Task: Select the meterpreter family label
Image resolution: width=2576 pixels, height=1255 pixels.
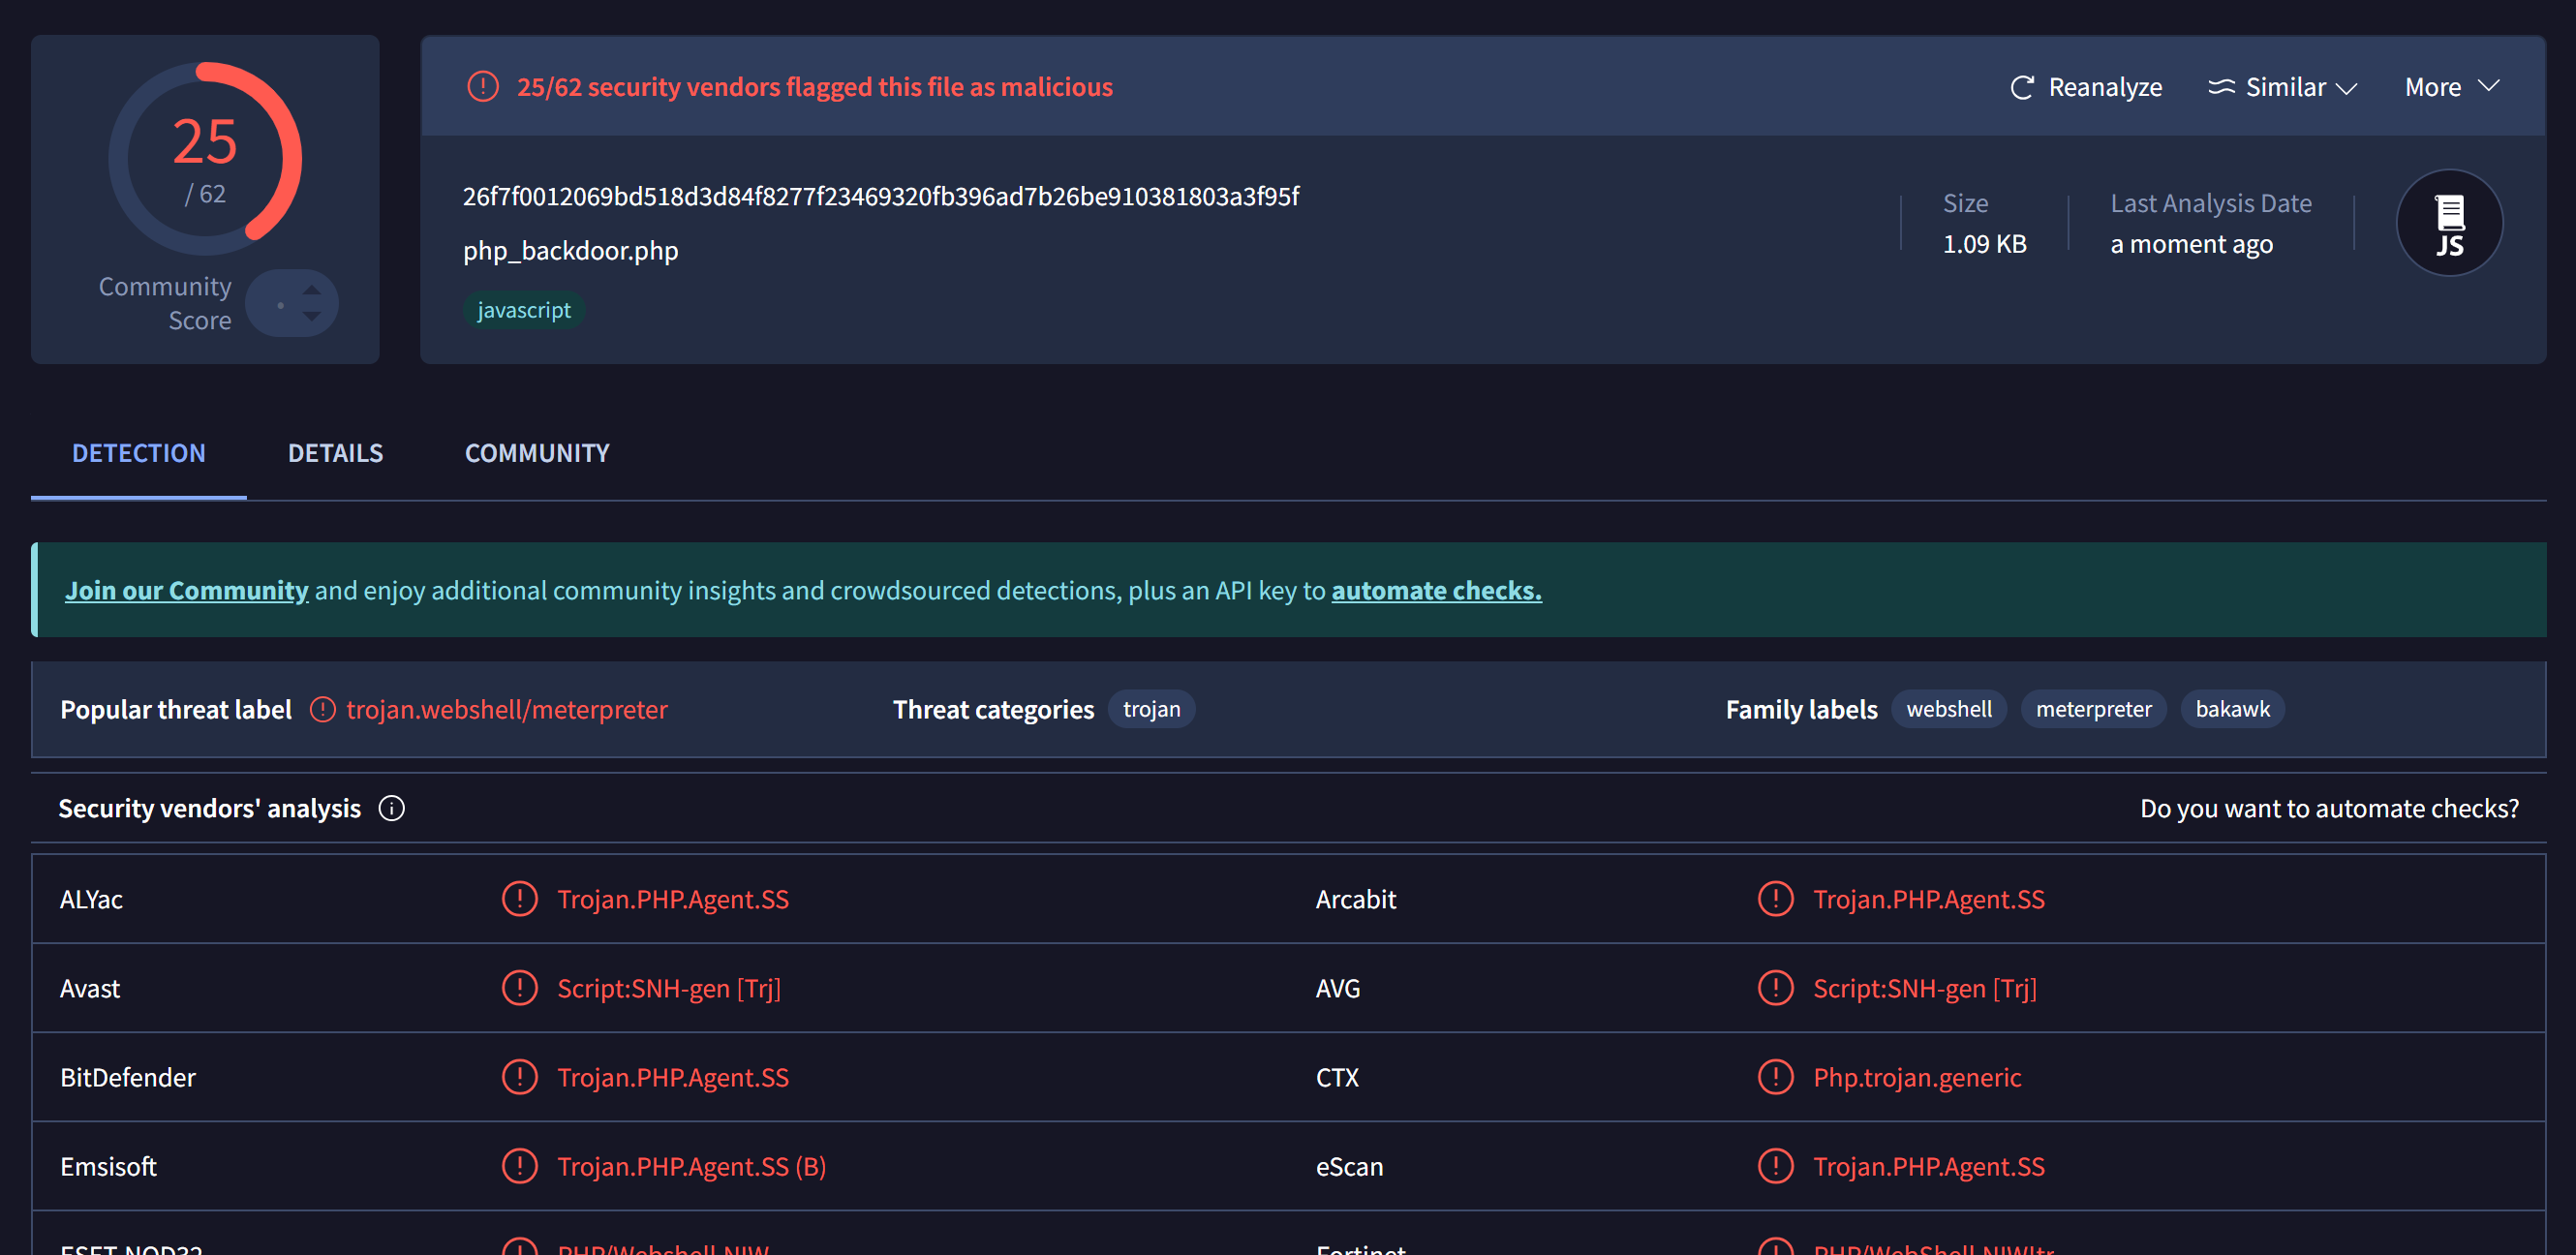Action: 2093,709
